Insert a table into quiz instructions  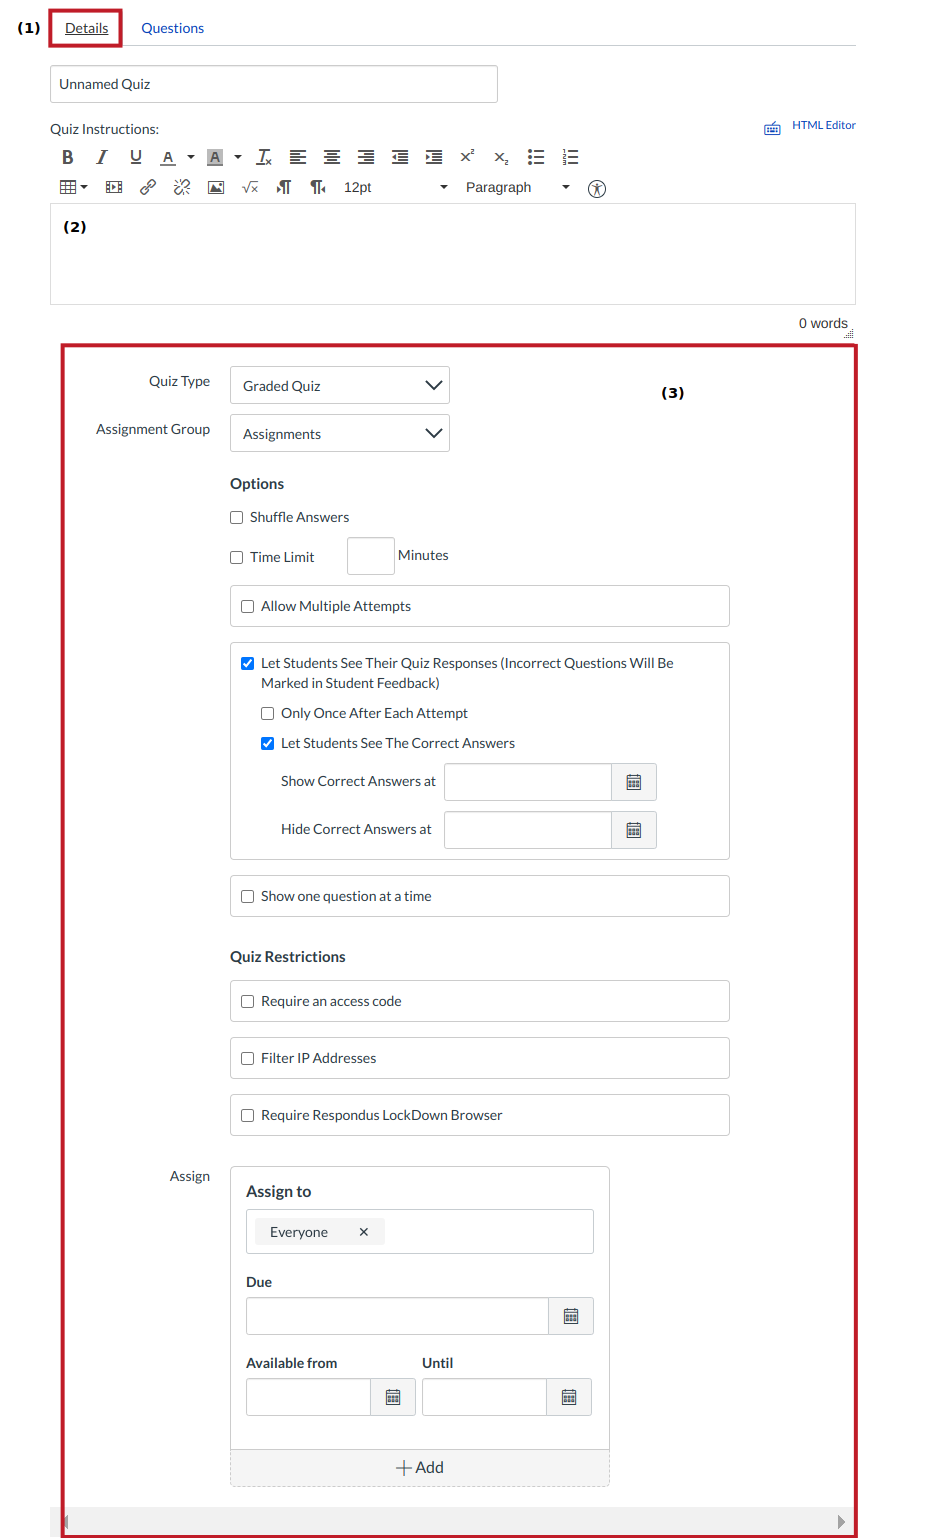[68, 187]
